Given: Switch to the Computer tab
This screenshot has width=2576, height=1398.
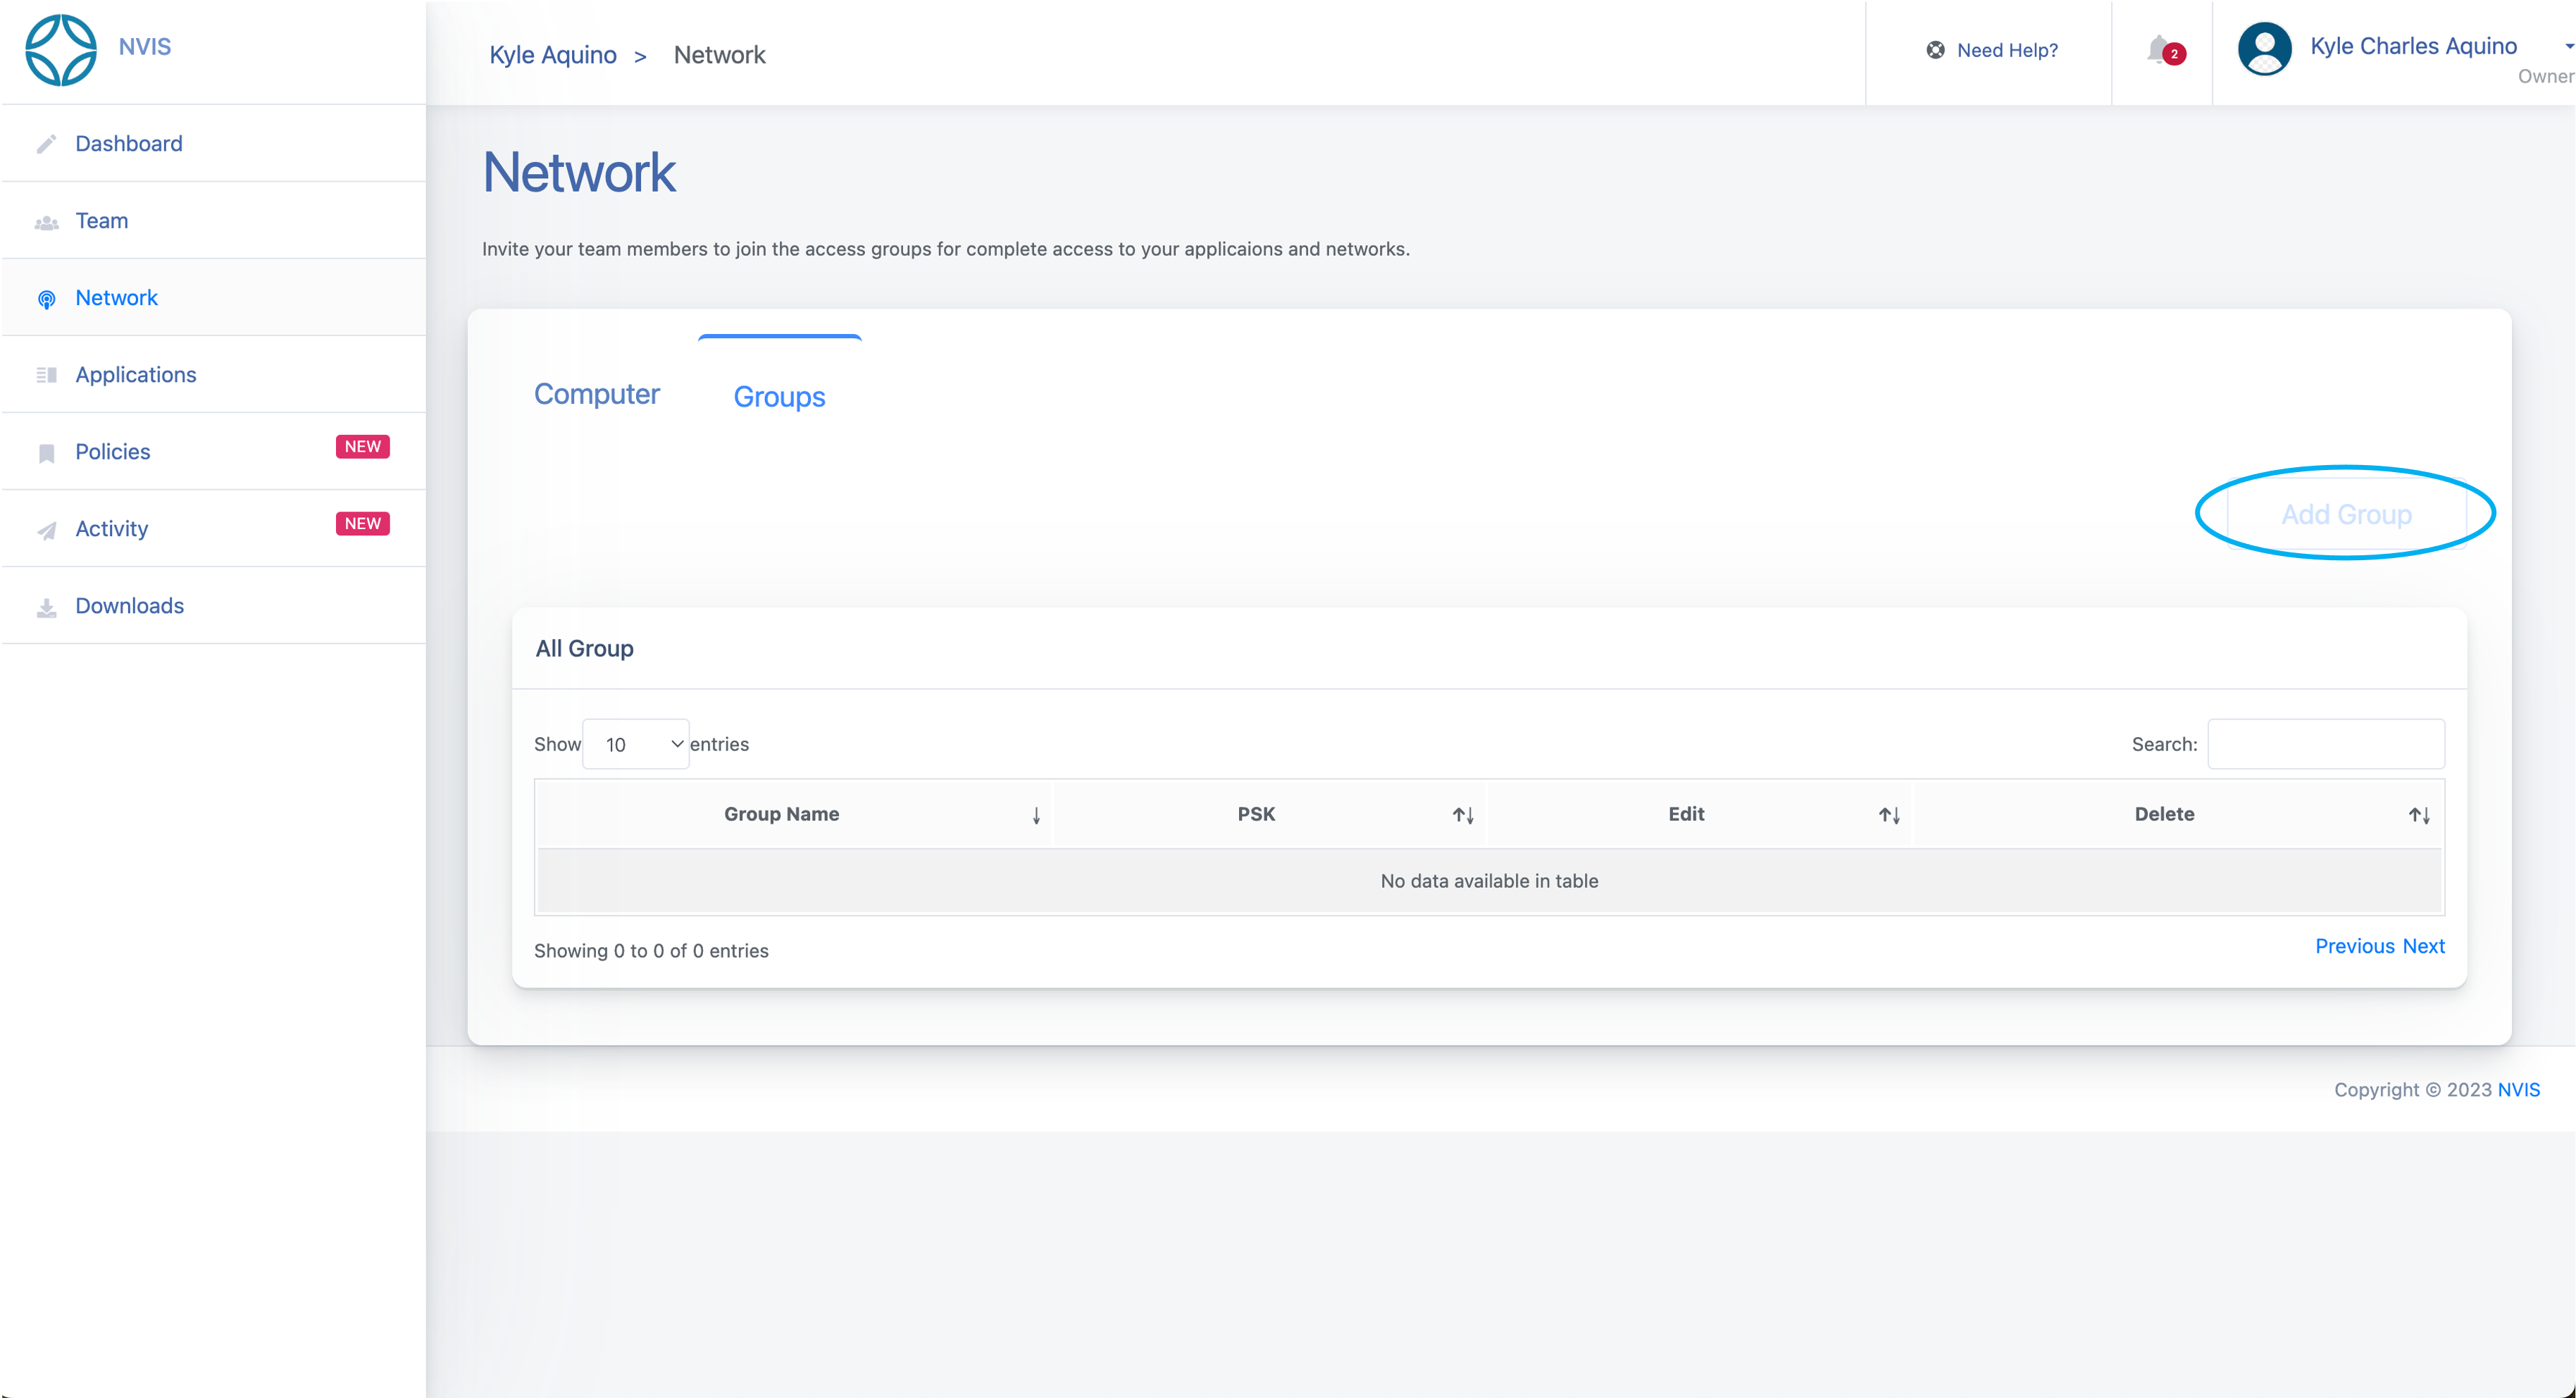Looking at the screenshot, I should tap(596, 395).
